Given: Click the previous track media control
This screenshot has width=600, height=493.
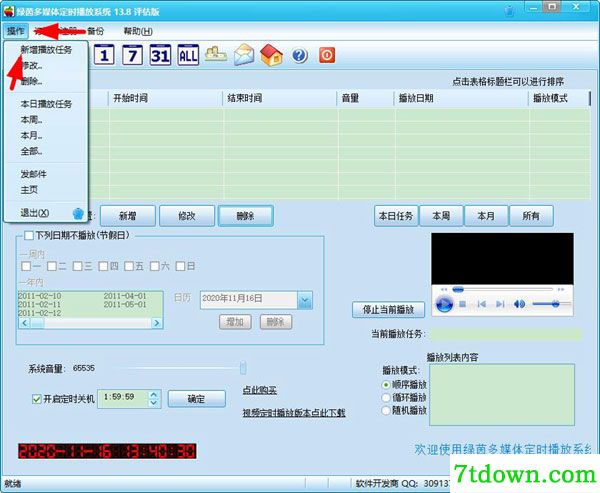Looking at the screenshot, I should click(481, 304).
